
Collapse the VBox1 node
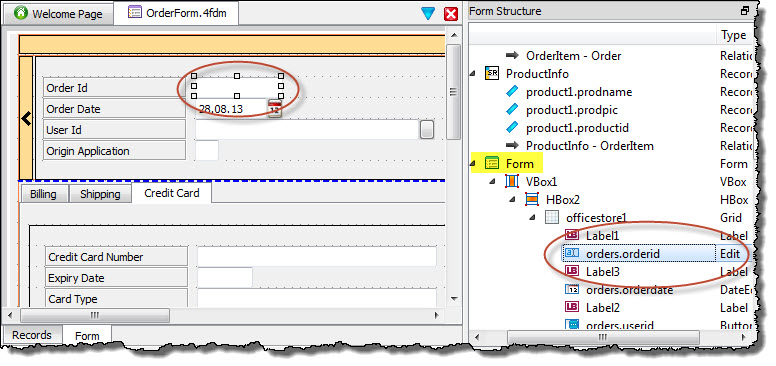click(493, 182)
